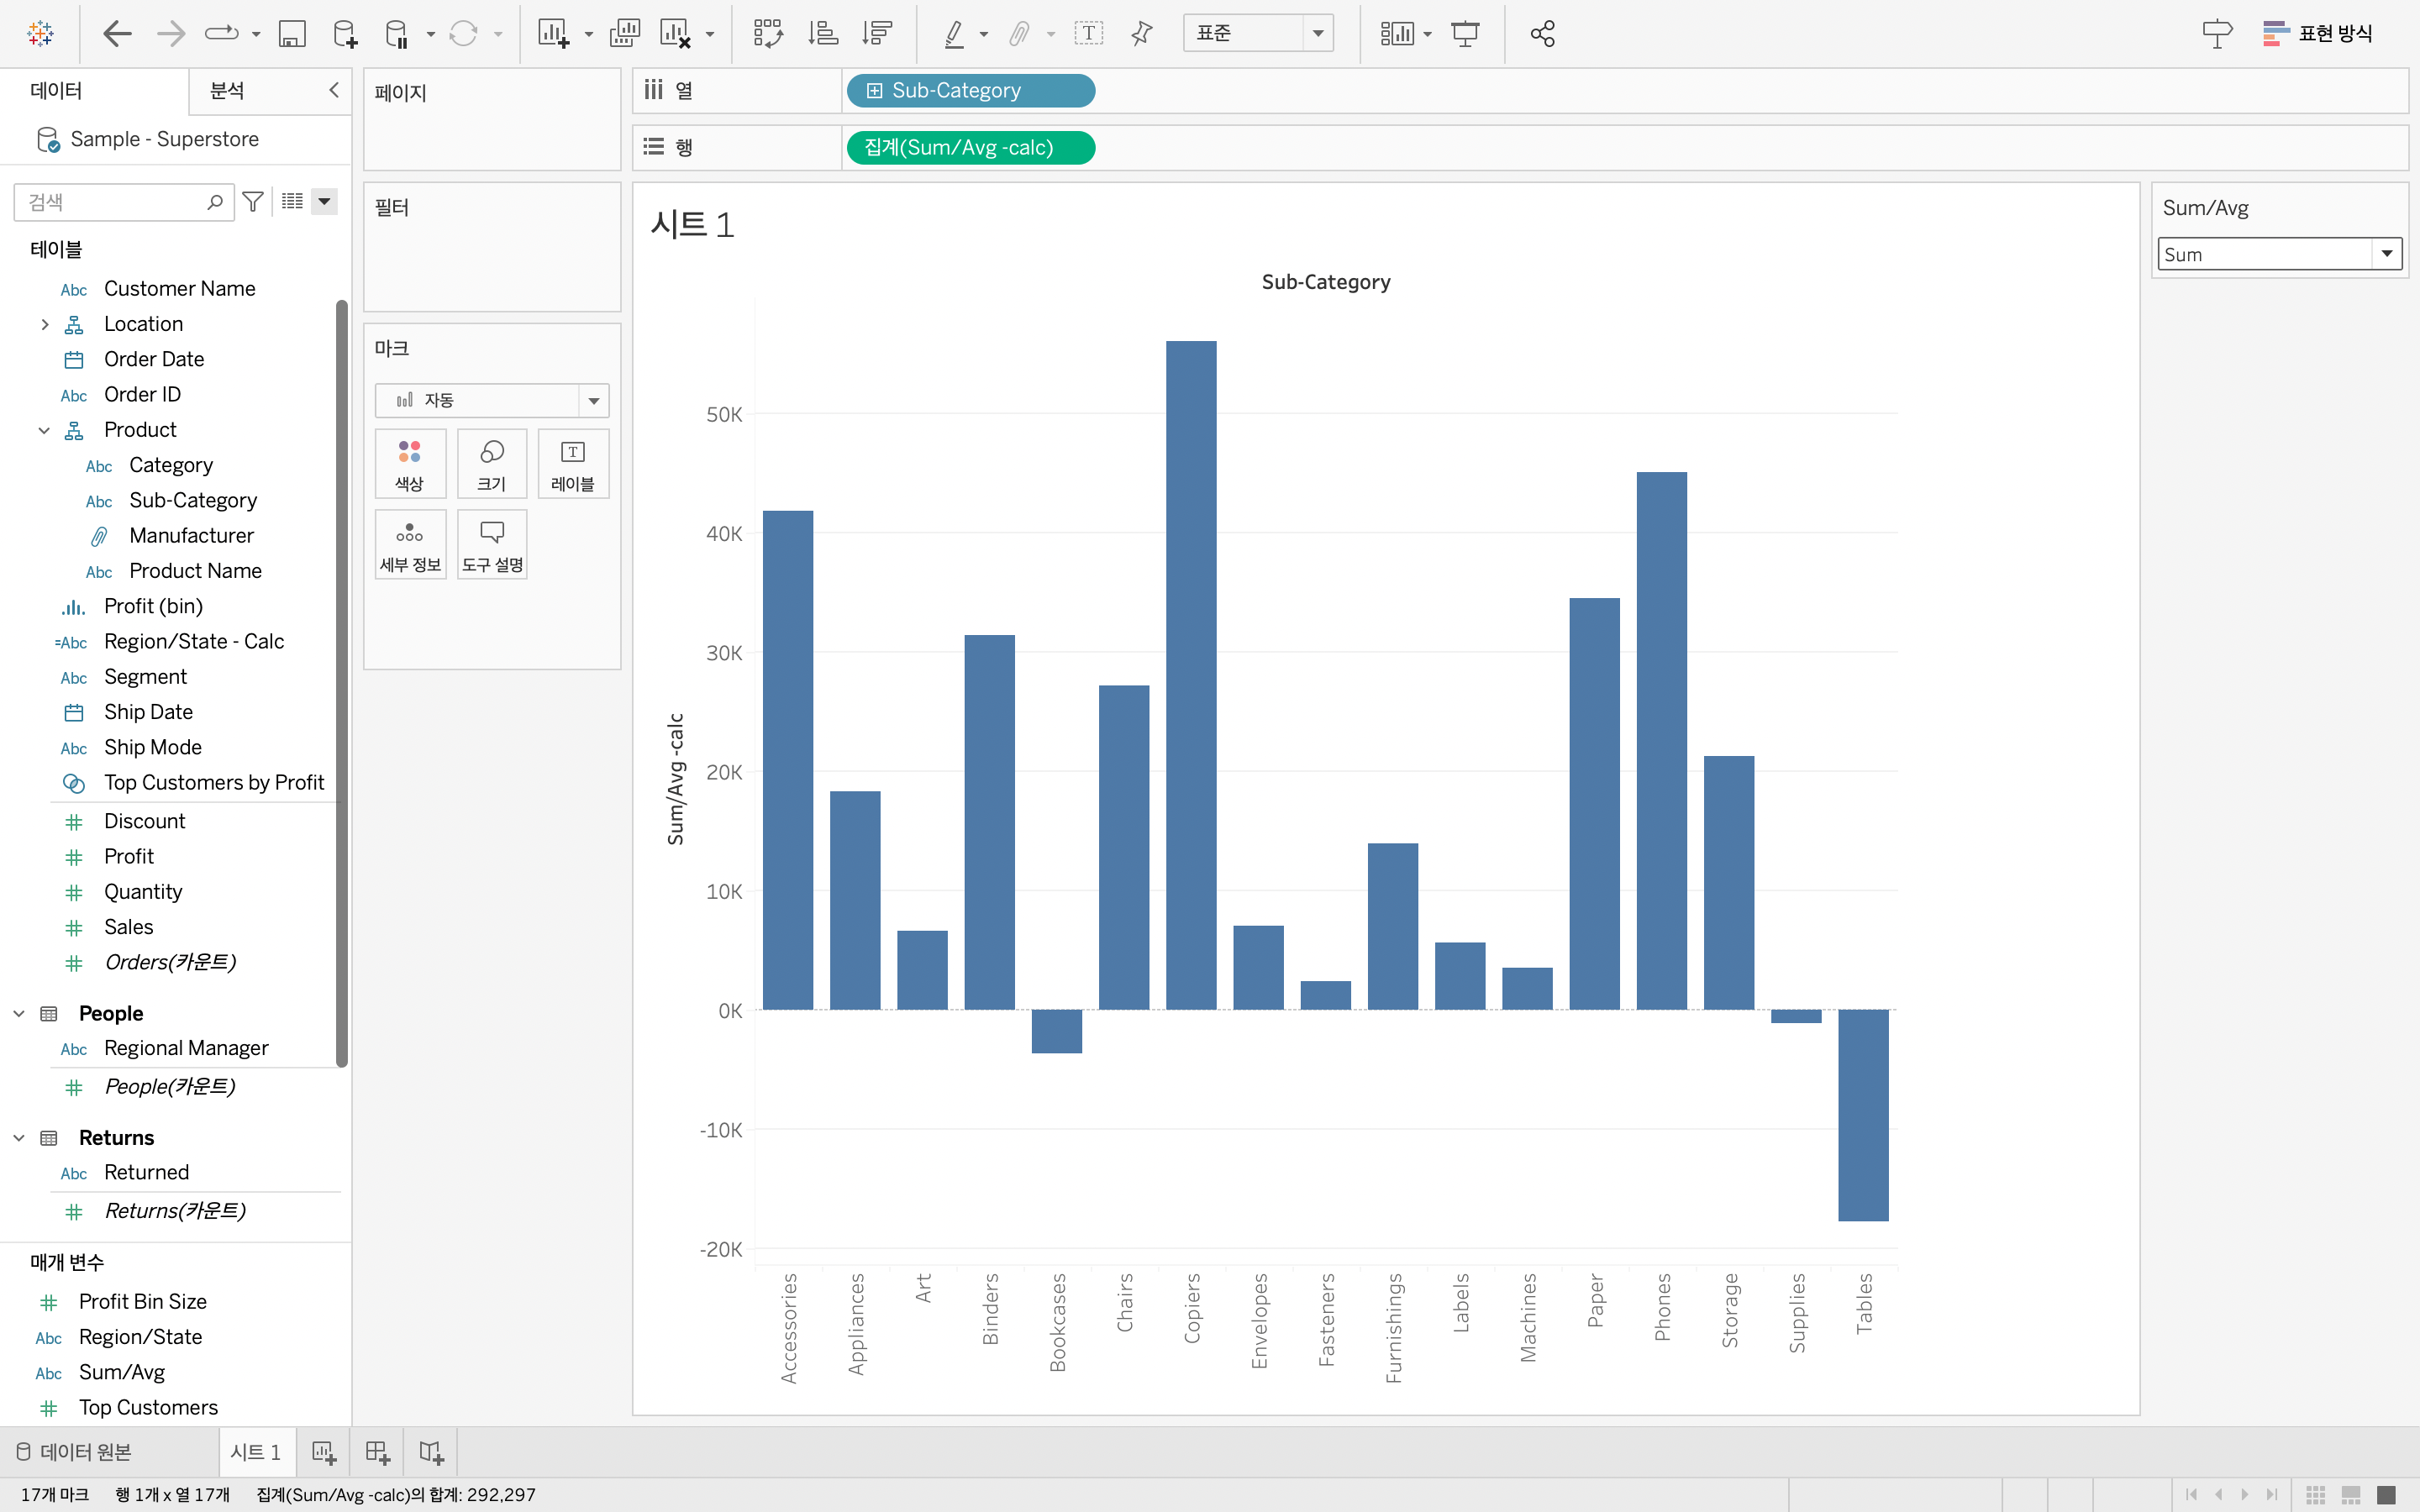The height and width of the screenshot is (1512, 2420).
Task: Click the 도구 설명 tooltip card
Action: [x=492, y=545]
